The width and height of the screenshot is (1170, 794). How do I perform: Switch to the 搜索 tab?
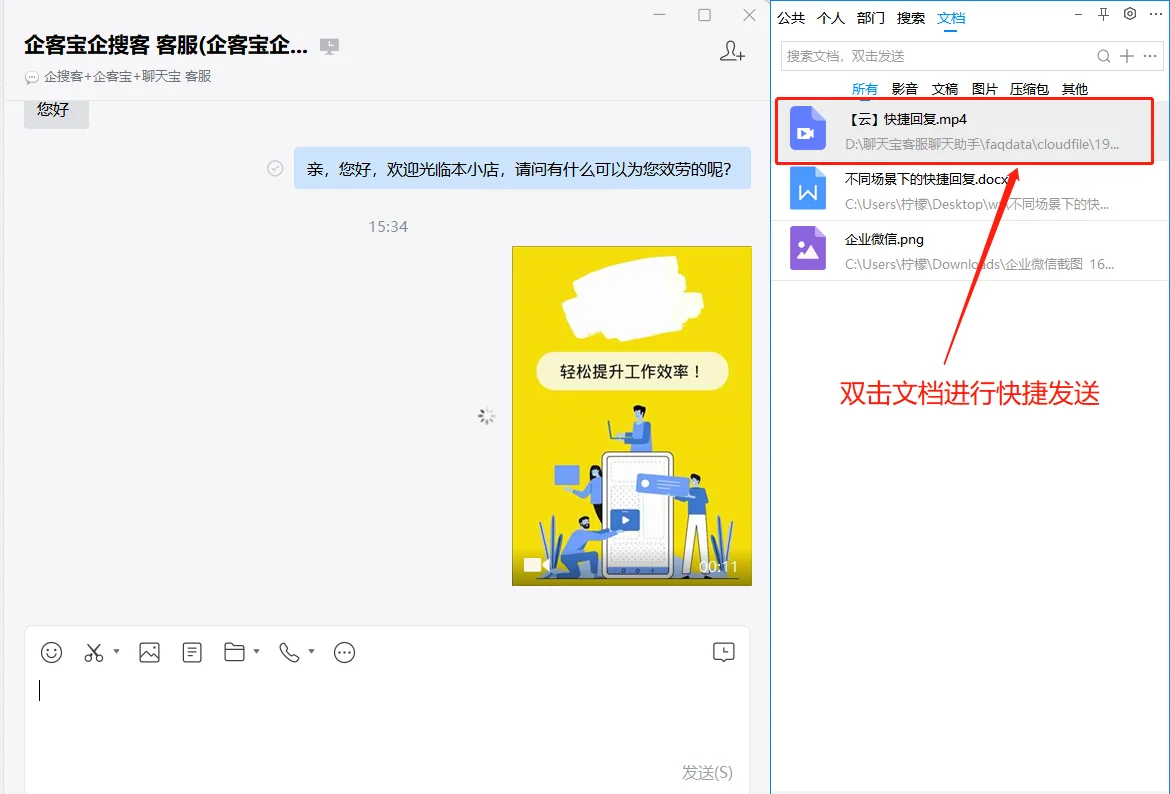click(910, 18)
